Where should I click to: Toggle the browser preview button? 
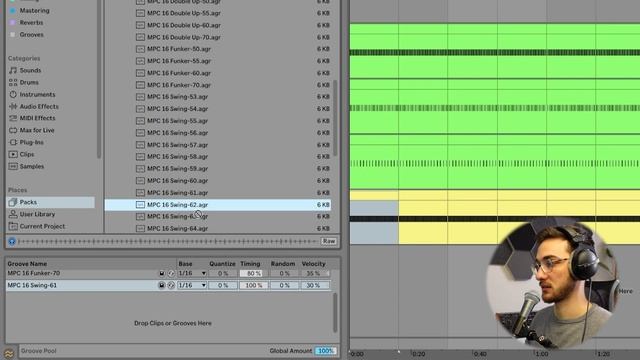(12, 241)
